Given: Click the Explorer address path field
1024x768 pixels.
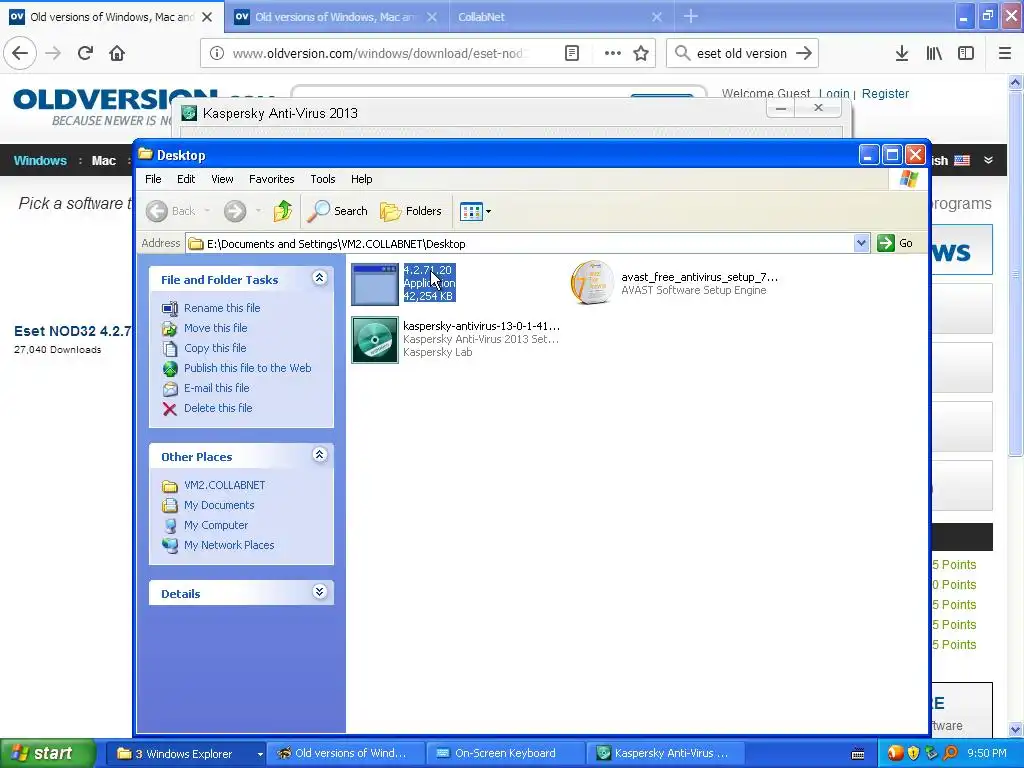Looking at the screenshot, I should 519,244.
